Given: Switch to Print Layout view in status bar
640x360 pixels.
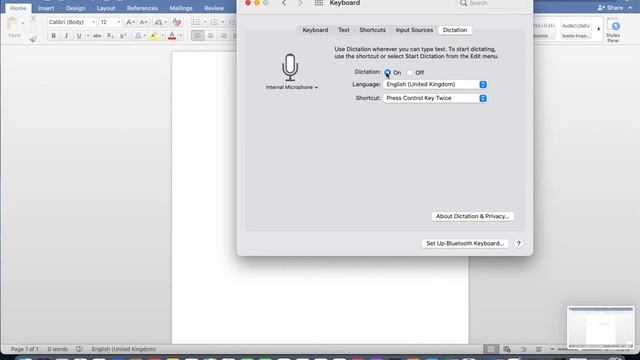Looking at the screenshot, I should point(491,349).
